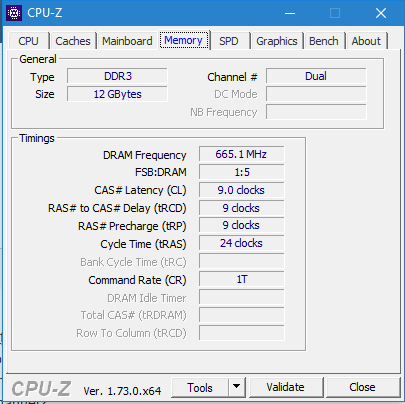Click the empty Row To Column (tRCD) field
This screenshot has height=404, width=405.
pyautogui.click(x=242, y=333)
